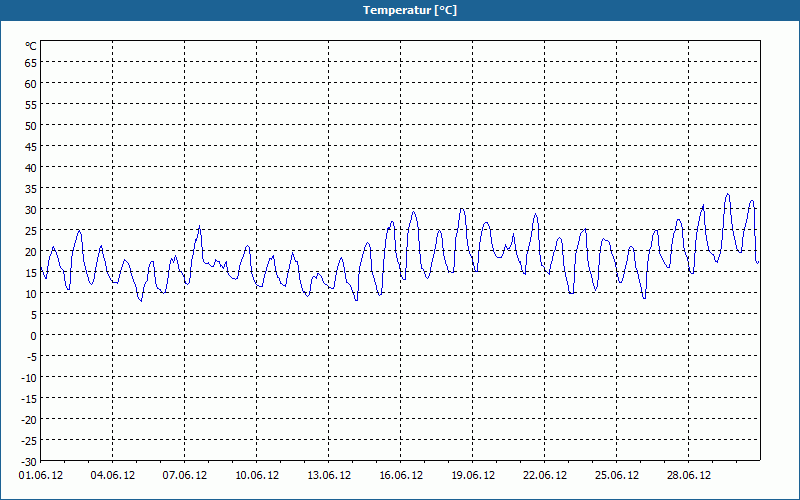This screenshot has width=800, height=500.
Task: Select the 13.06.12 date axis label
Action: coord(329,476)
